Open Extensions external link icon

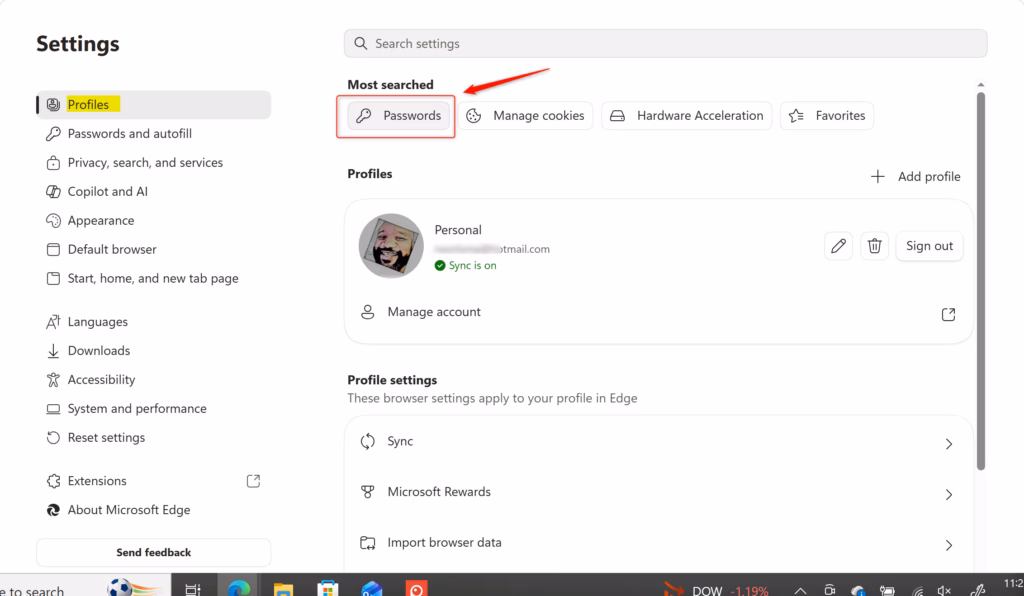(253, 481)
